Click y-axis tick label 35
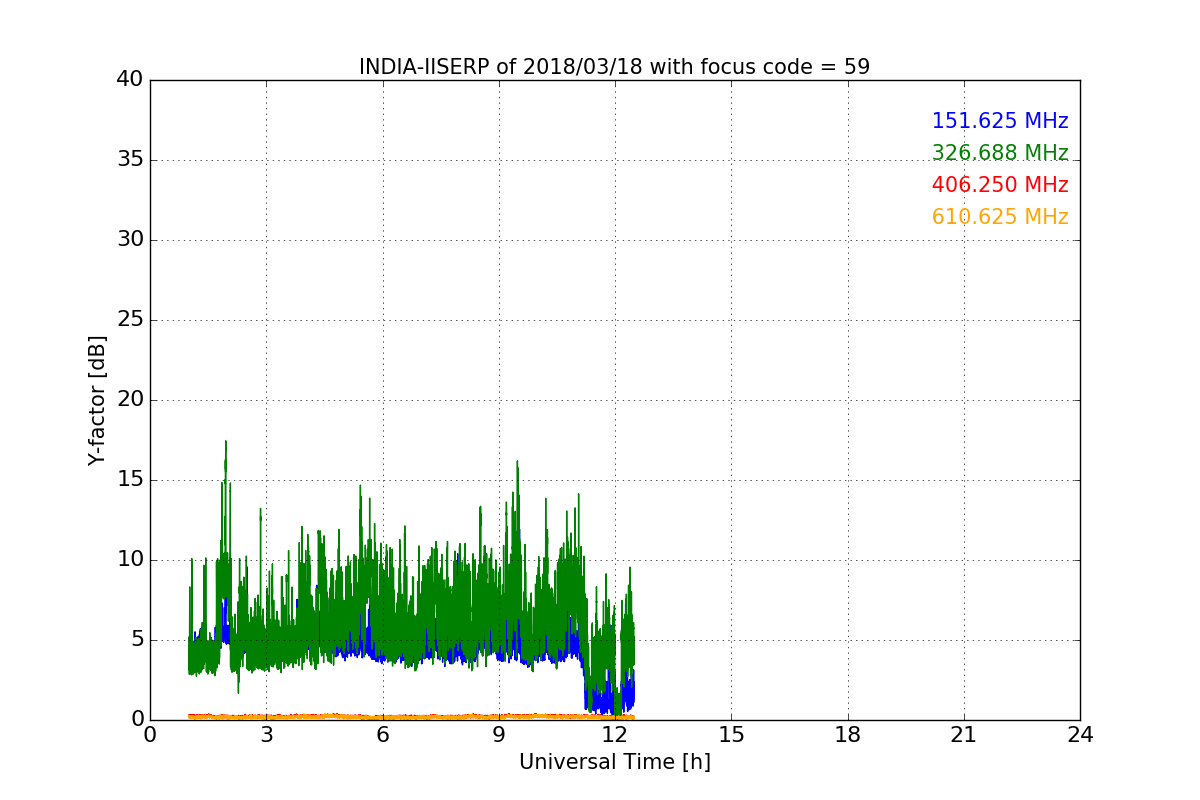Viewport: 1200px width, 800px height. pos(130,160)
